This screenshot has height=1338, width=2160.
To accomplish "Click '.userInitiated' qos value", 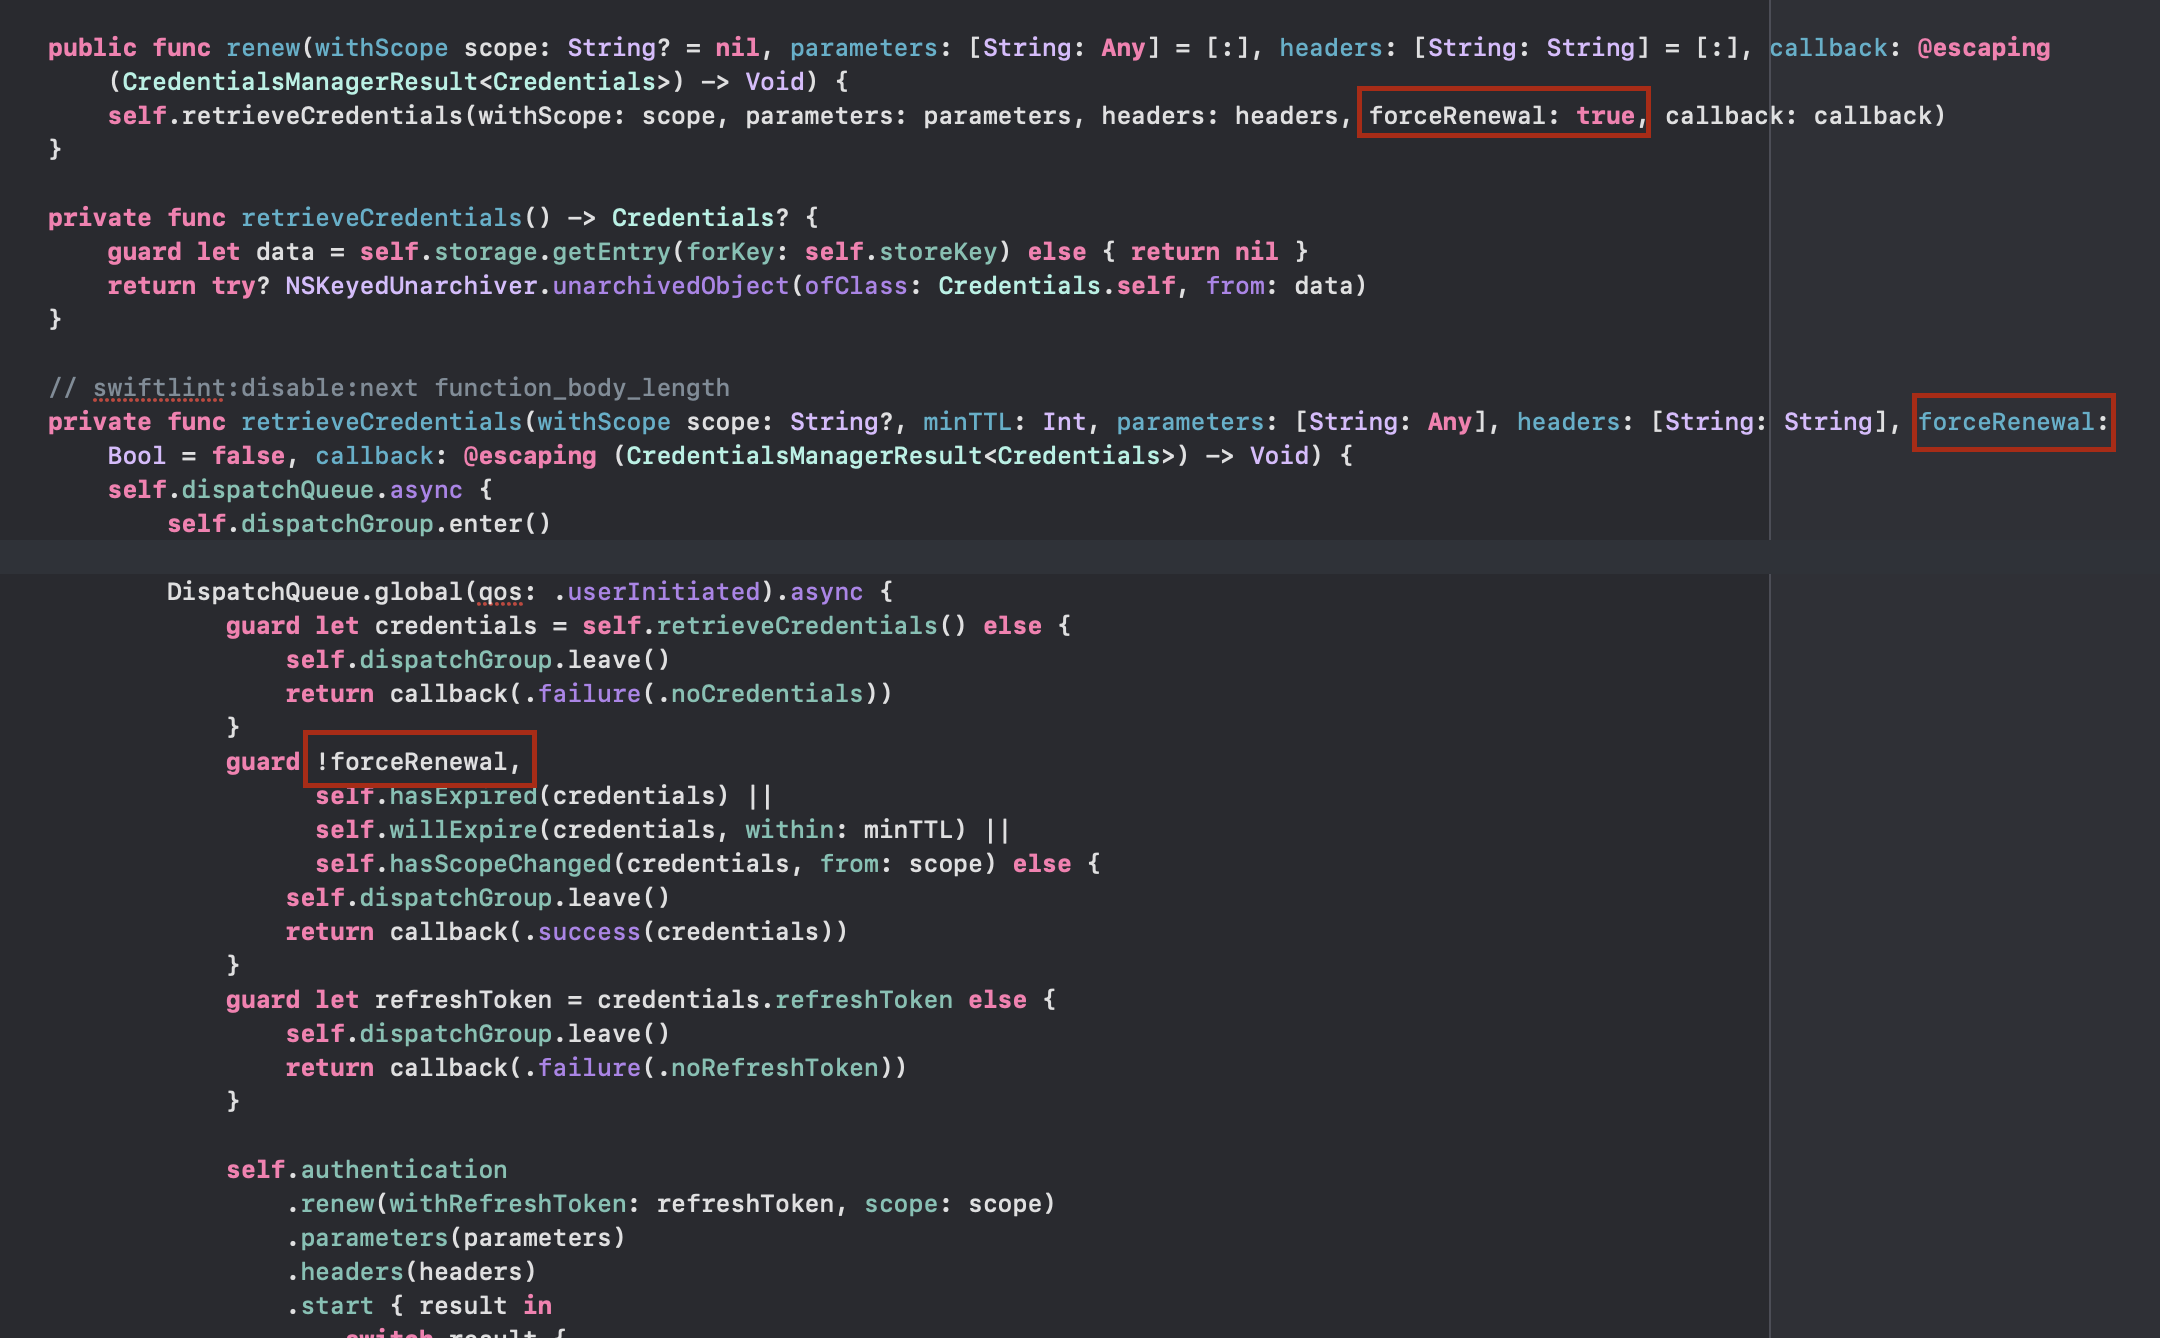I will click(x=657, y=592).
